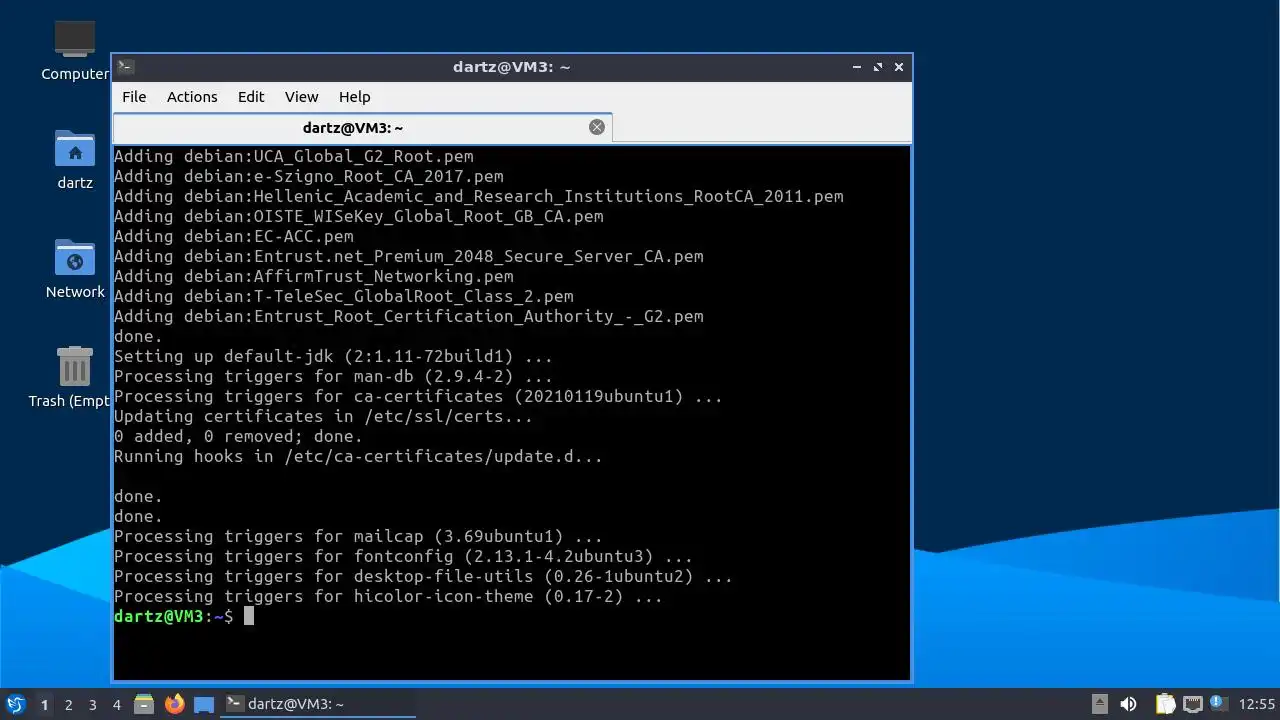Switch to workspace 4

tap(116, 705)
